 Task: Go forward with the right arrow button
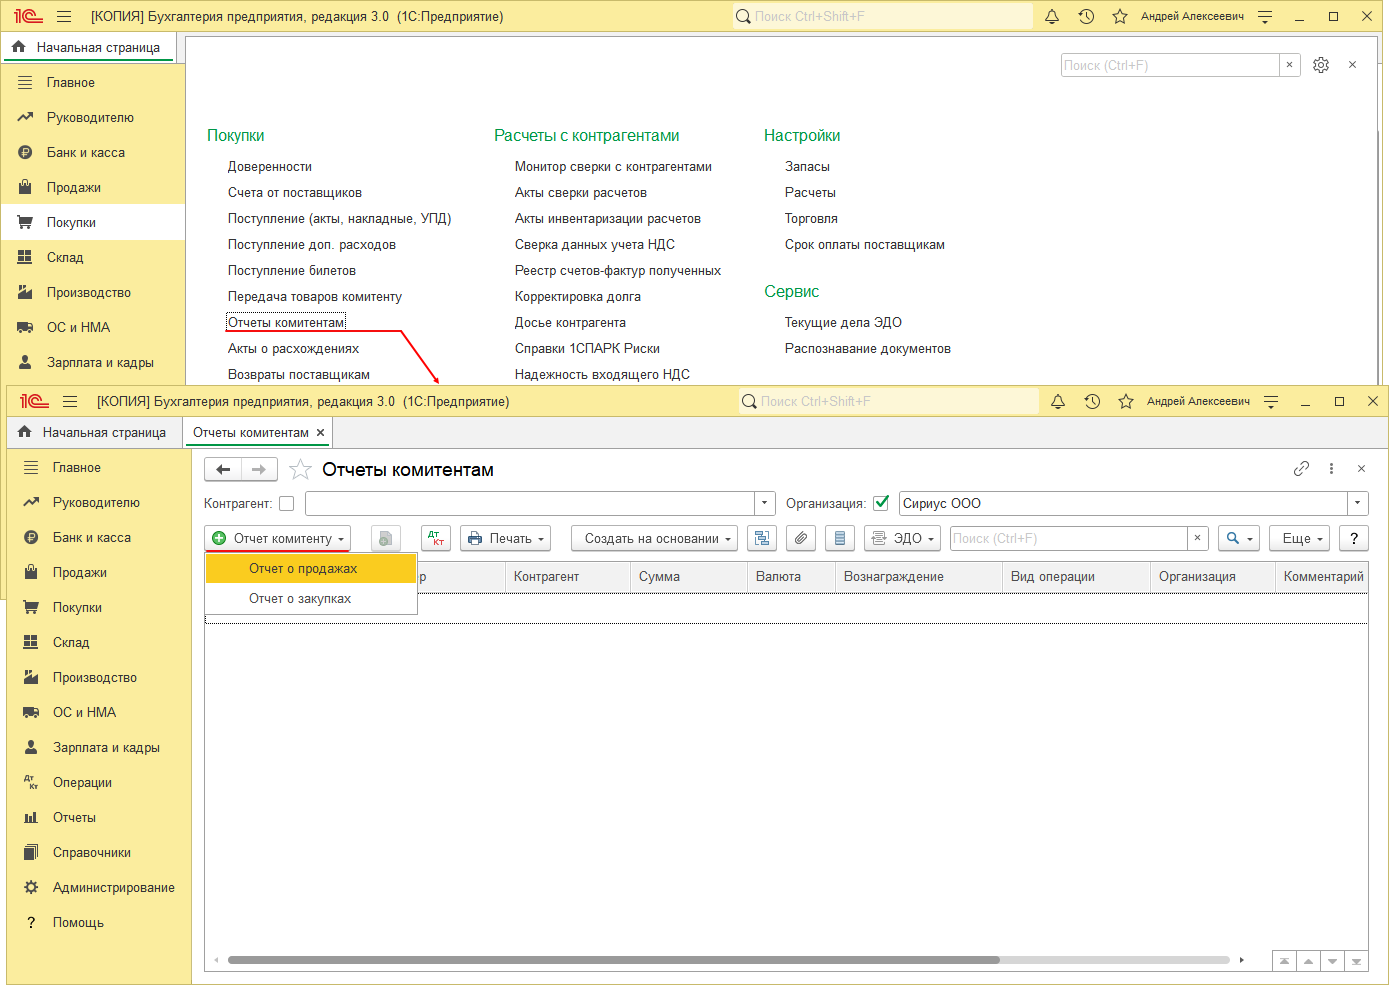259,469
